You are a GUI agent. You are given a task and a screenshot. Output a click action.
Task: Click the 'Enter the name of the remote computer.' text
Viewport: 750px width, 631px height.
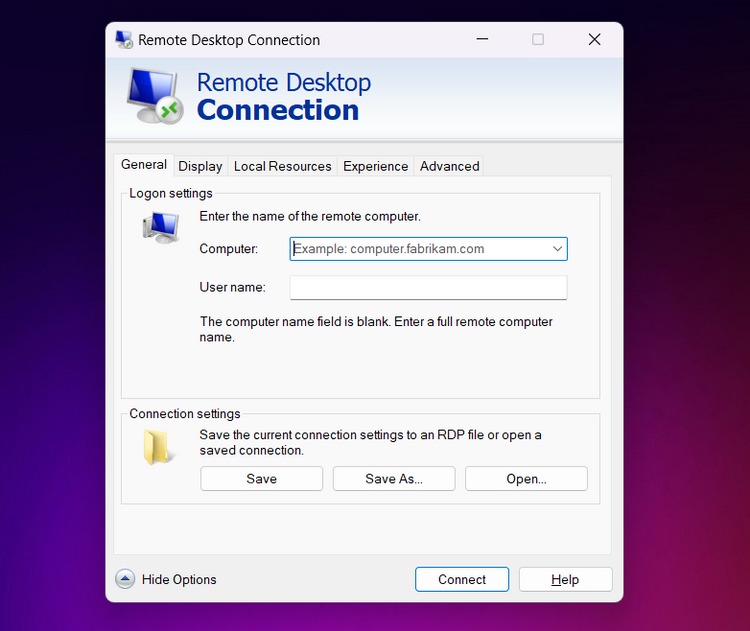coord(310,216)
